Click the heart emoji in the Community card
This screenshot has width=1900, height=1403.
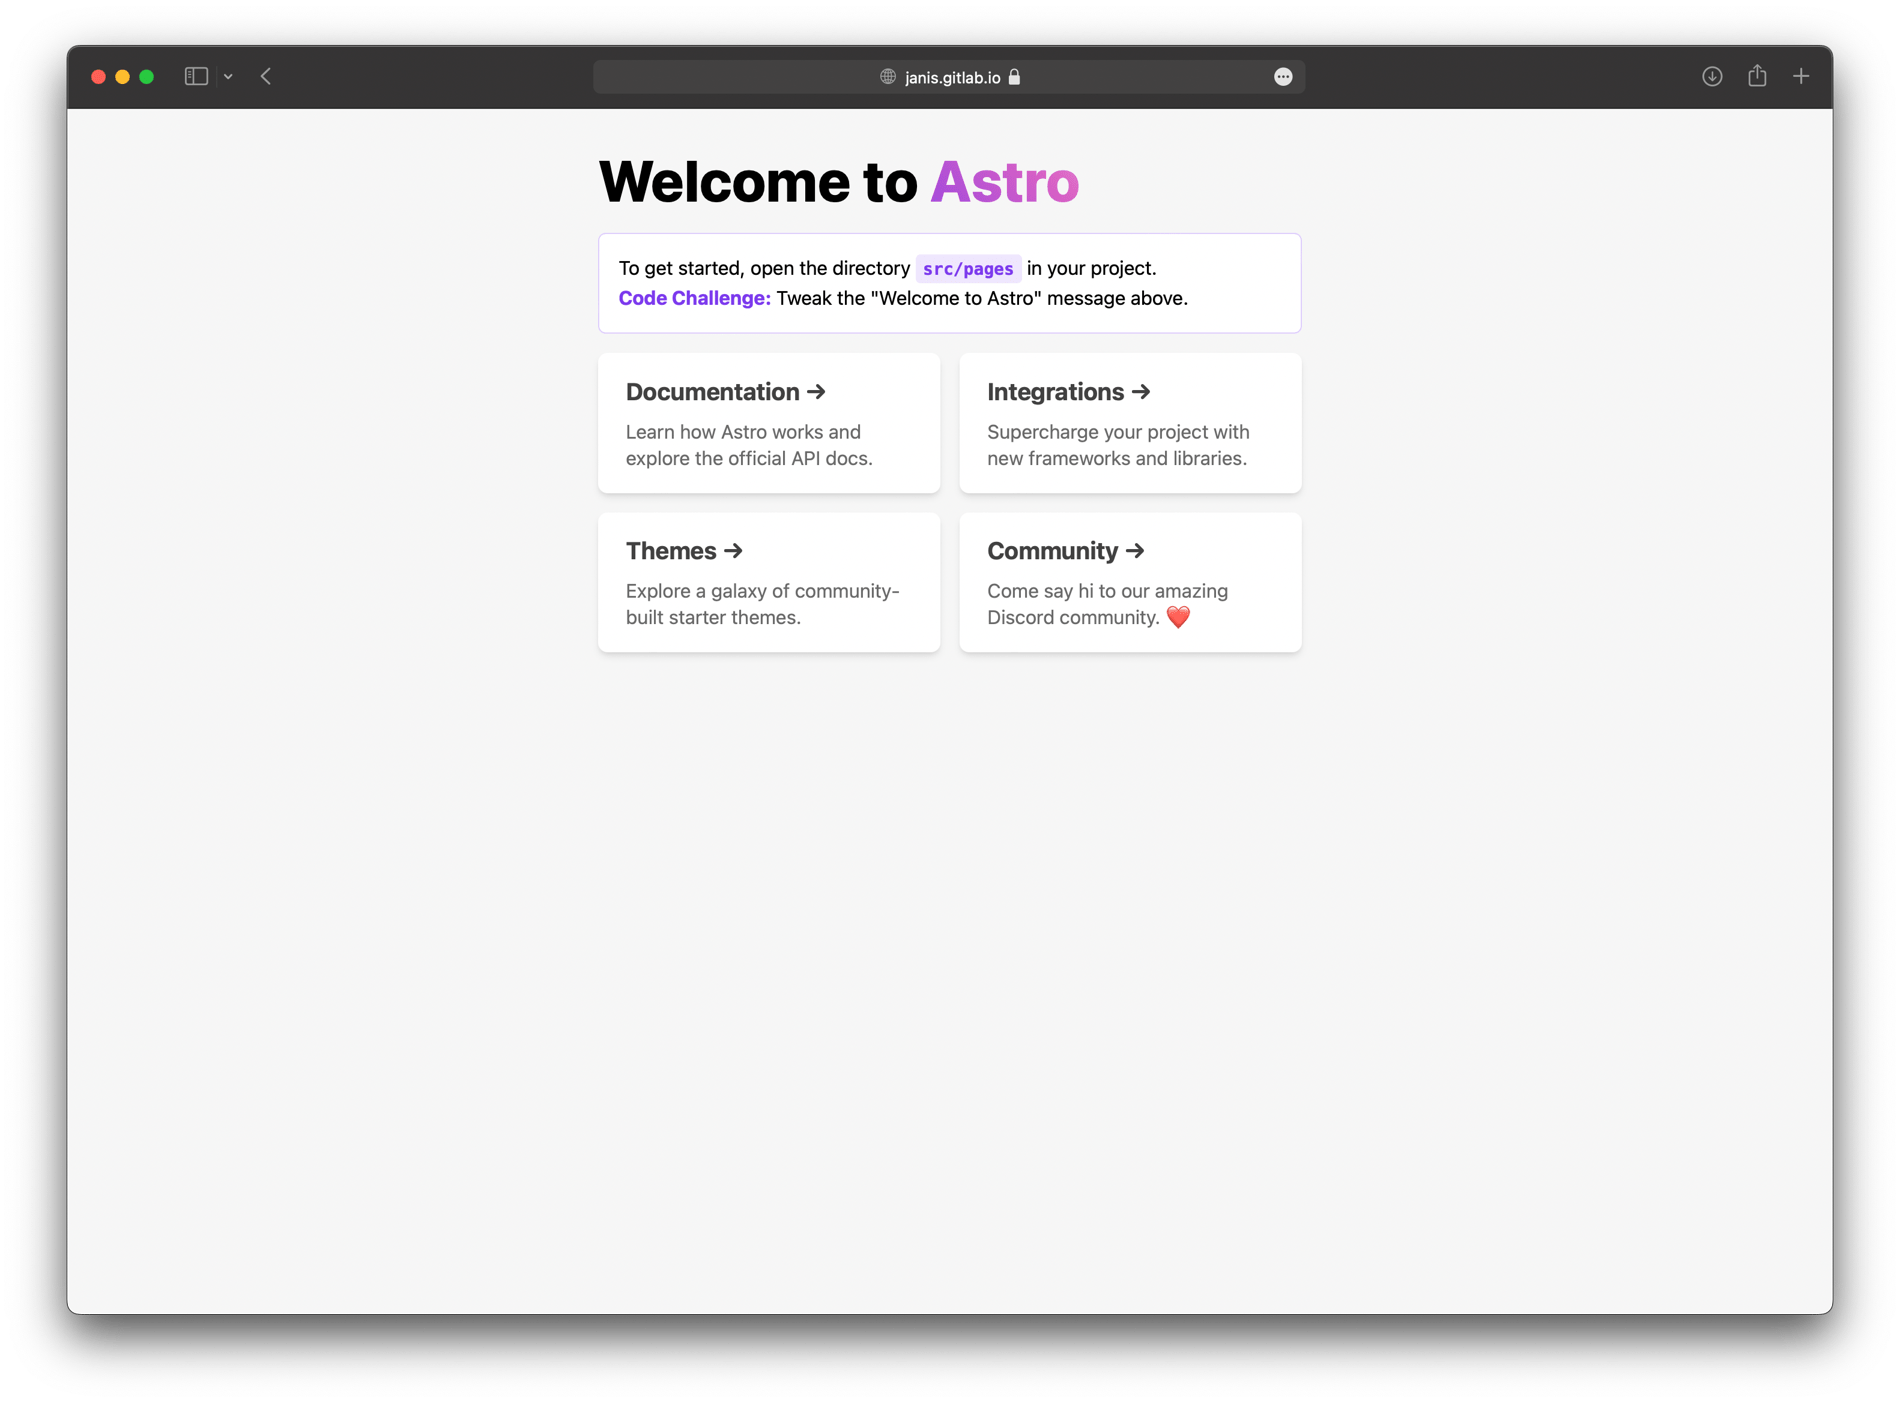[1178, 617]
